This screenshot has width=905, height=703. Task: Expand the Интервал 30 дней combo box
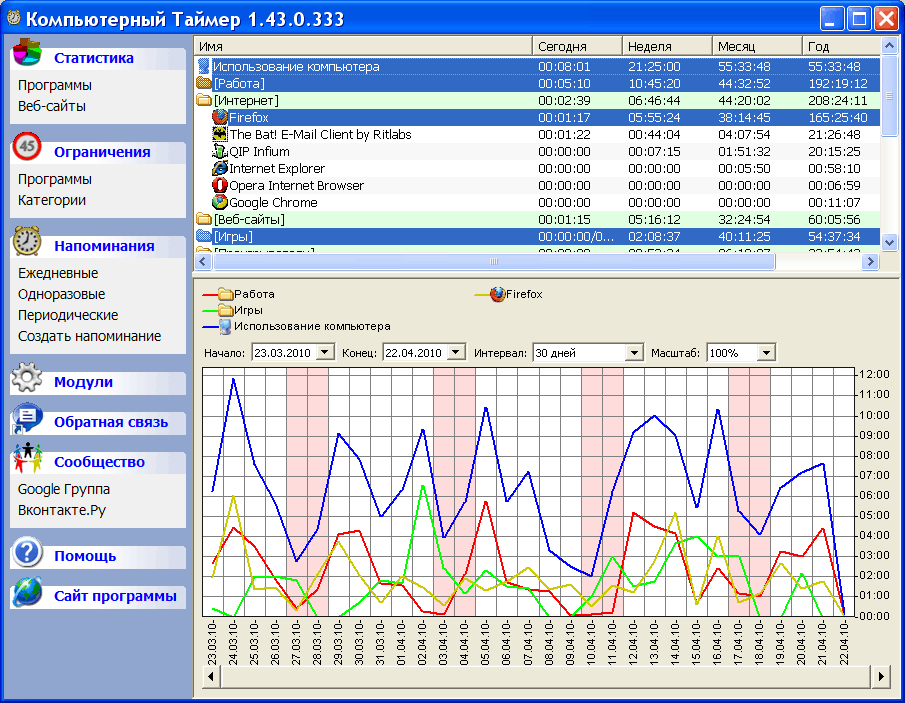coord(633,353)
